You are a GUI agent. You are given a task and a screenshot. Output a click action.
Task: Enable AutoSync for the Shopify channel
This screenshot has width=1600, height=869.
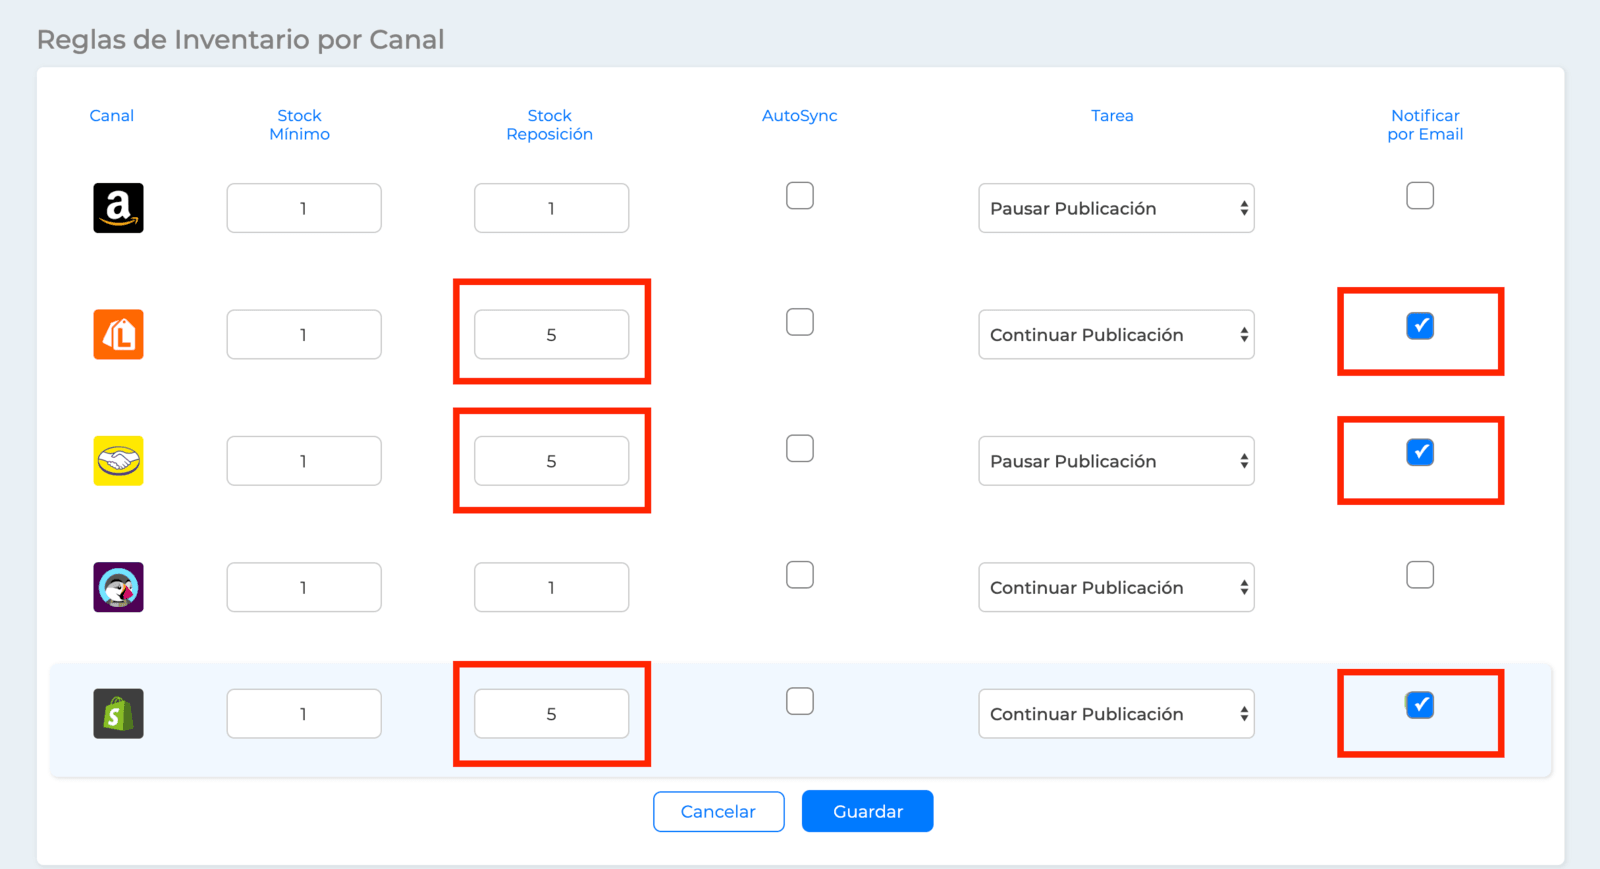(x=800, y=701)
